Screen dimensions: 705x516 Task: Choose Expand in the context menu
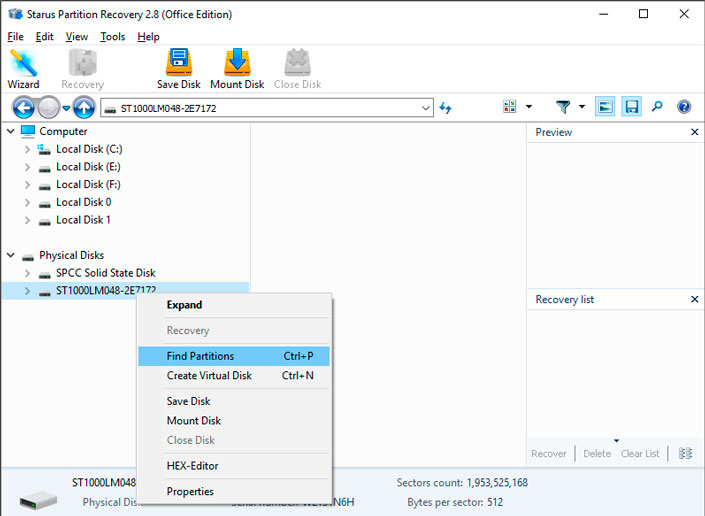pyautogui.click(x=234, y=305)
